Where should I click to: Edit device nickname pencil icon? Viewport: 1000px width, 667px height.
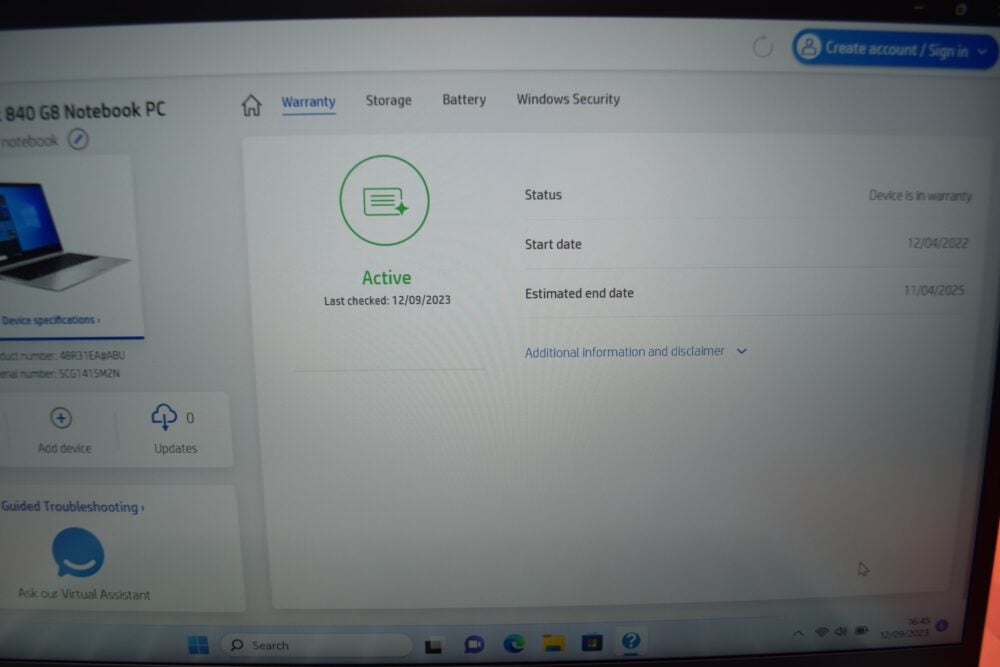pos(78,139)
